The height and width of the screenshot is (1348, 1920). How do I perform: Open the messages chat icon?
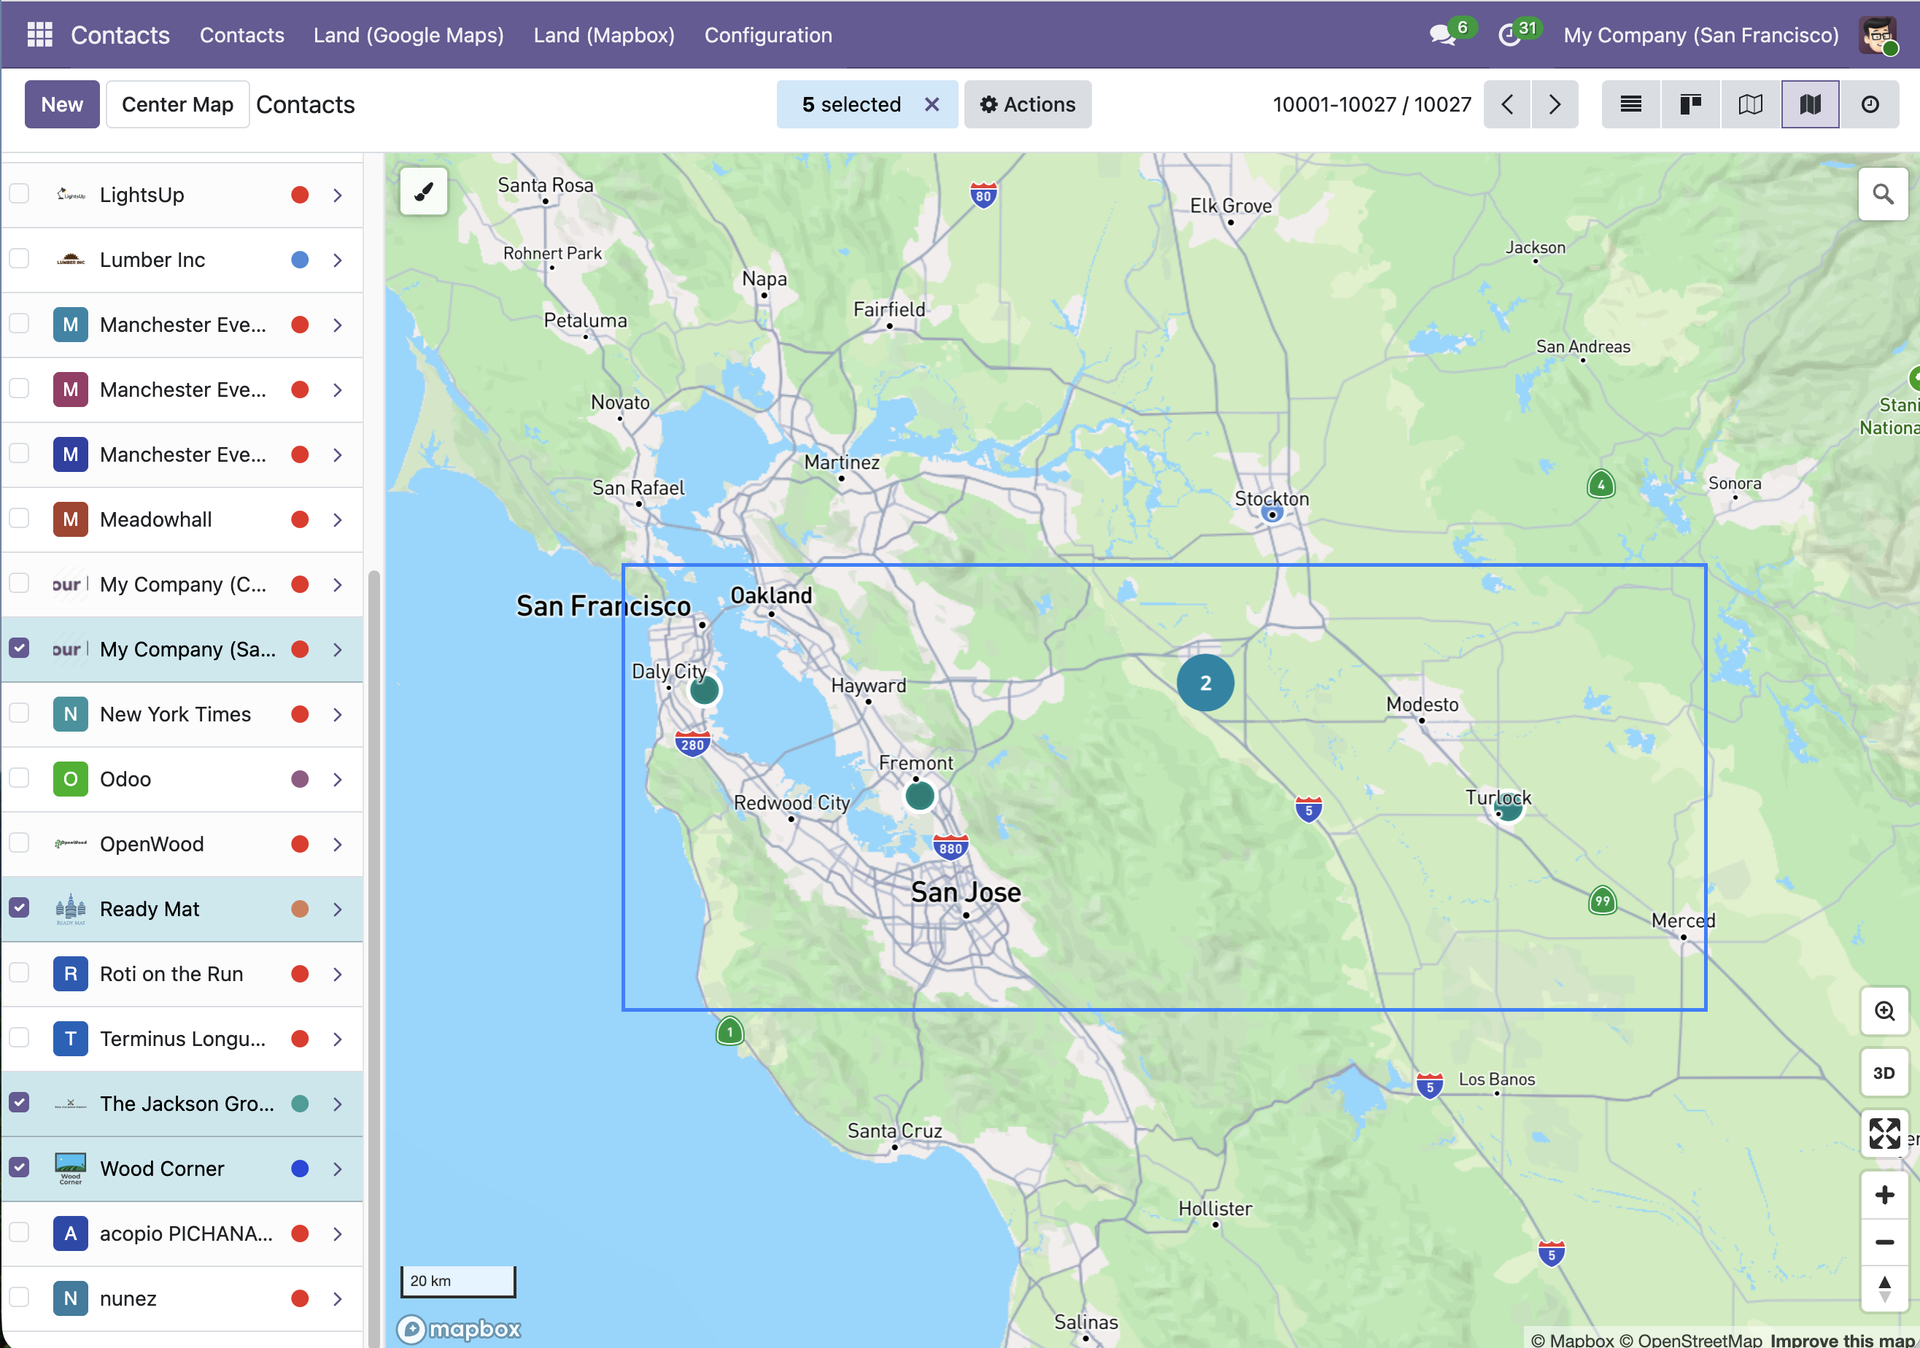tap(1442, 35)
